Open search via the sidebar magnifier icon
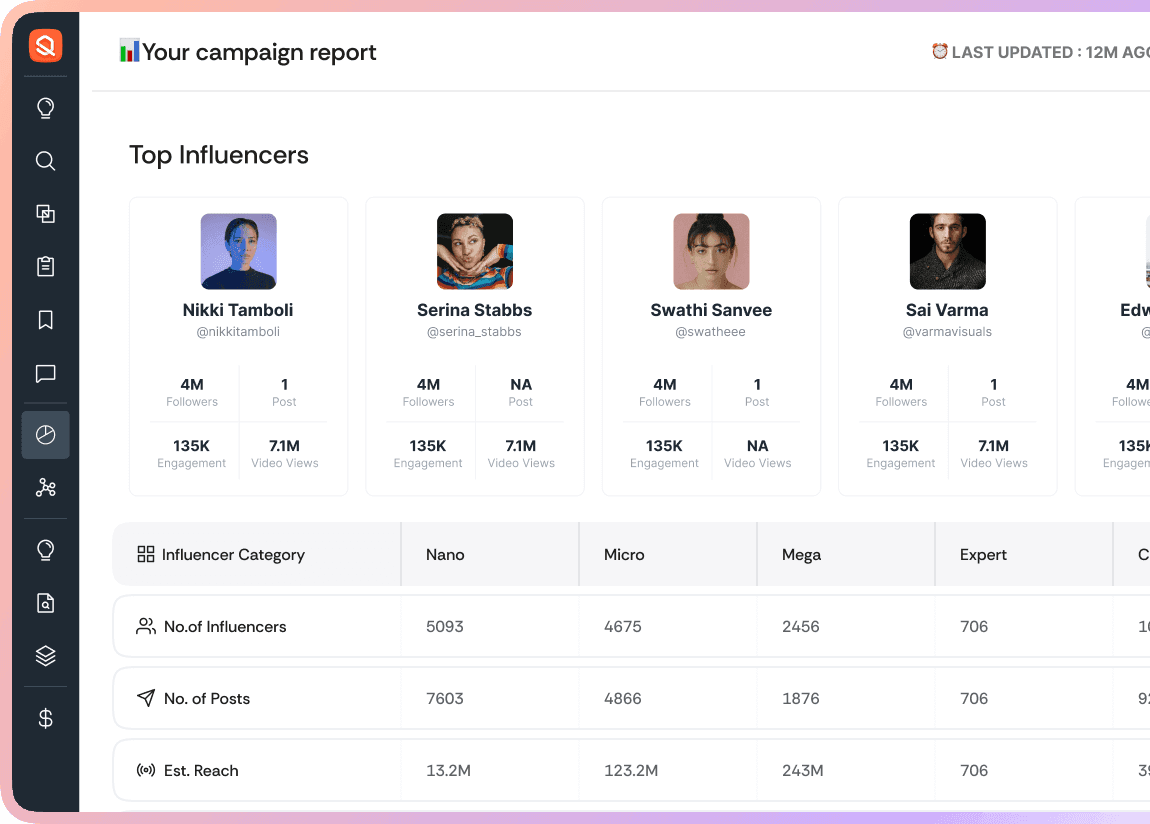 tap(45, 161)
